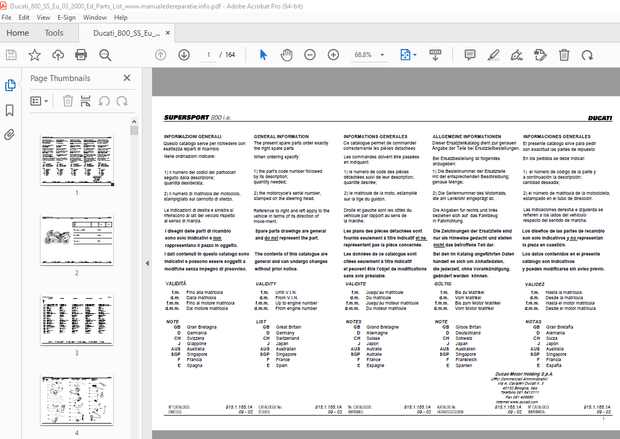This screenshot has width=620, height=439.
Task: Go to previous page arrow
Action: pyautogui.click(x=161, y=55)
